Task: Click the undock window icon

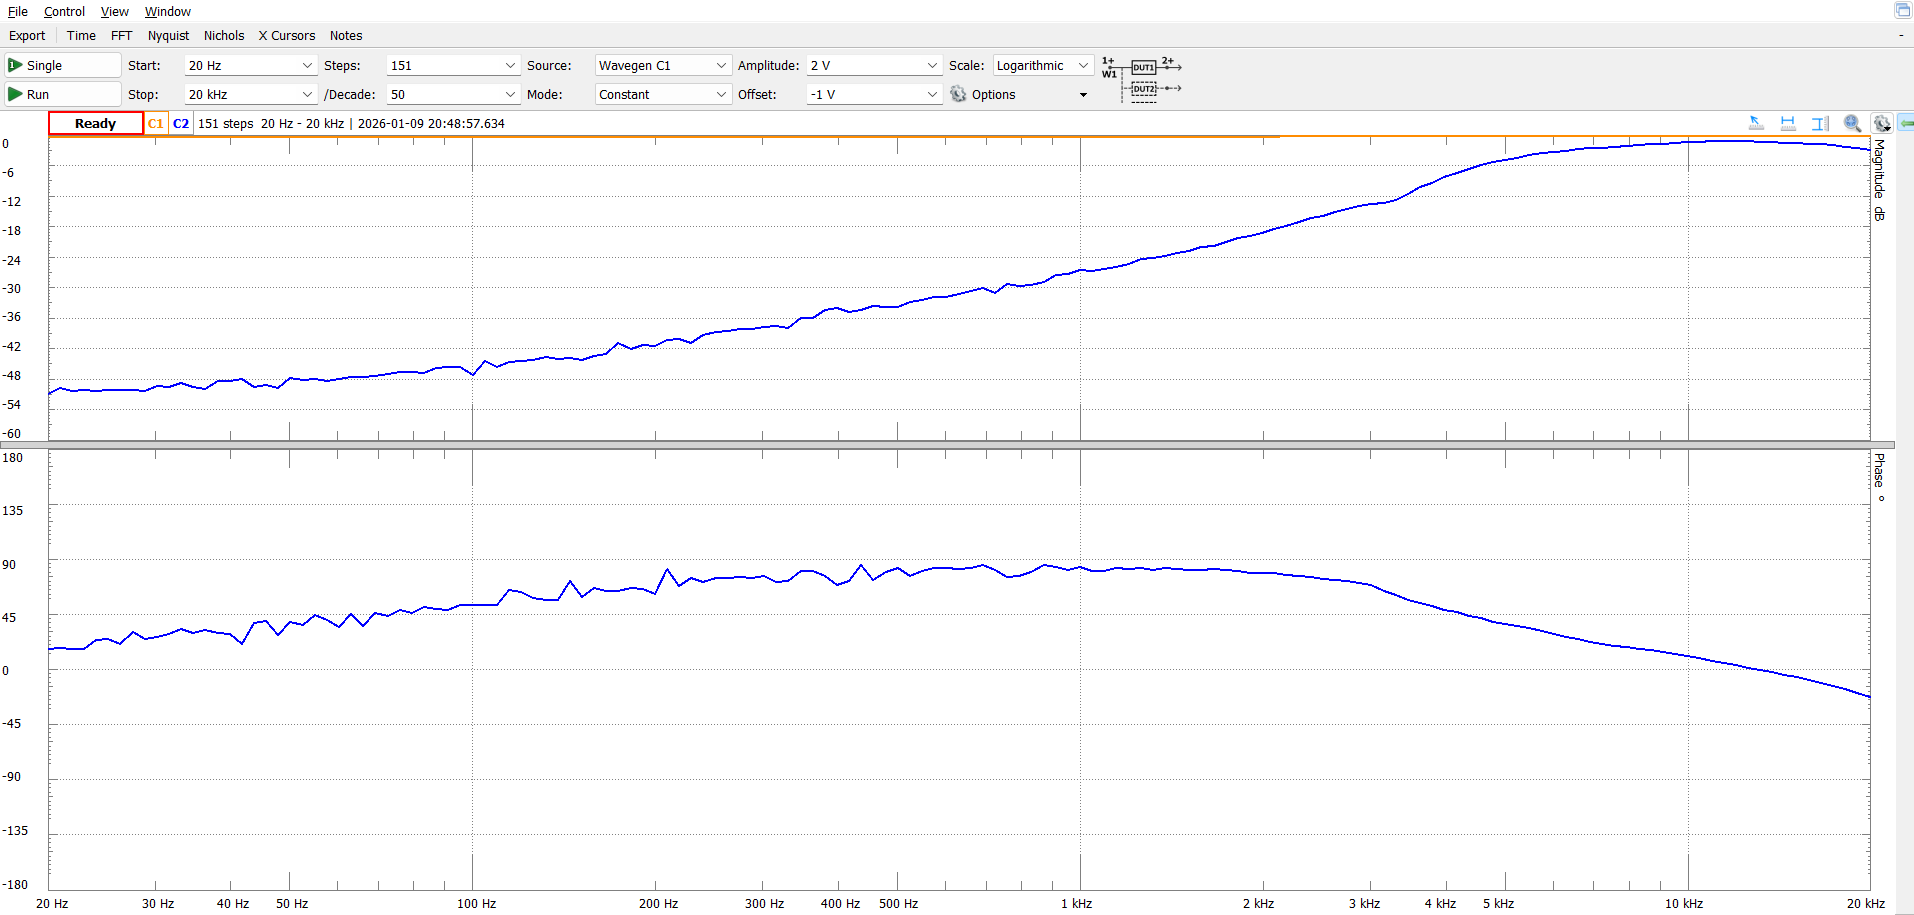Action: point(1902,10)
